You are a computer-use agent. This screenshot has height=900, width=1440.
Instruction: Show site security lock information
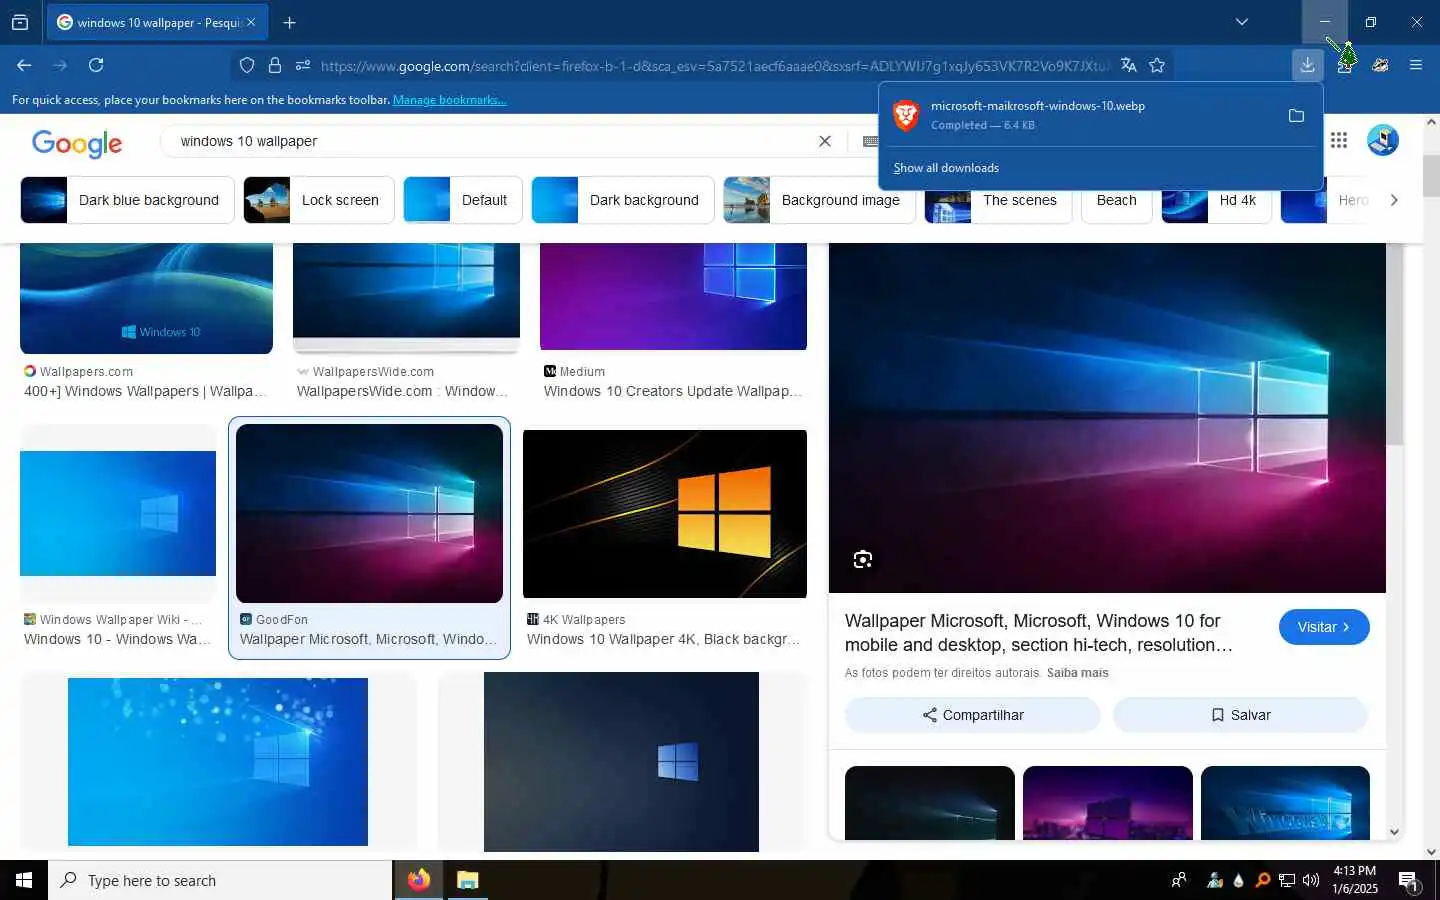275,65
